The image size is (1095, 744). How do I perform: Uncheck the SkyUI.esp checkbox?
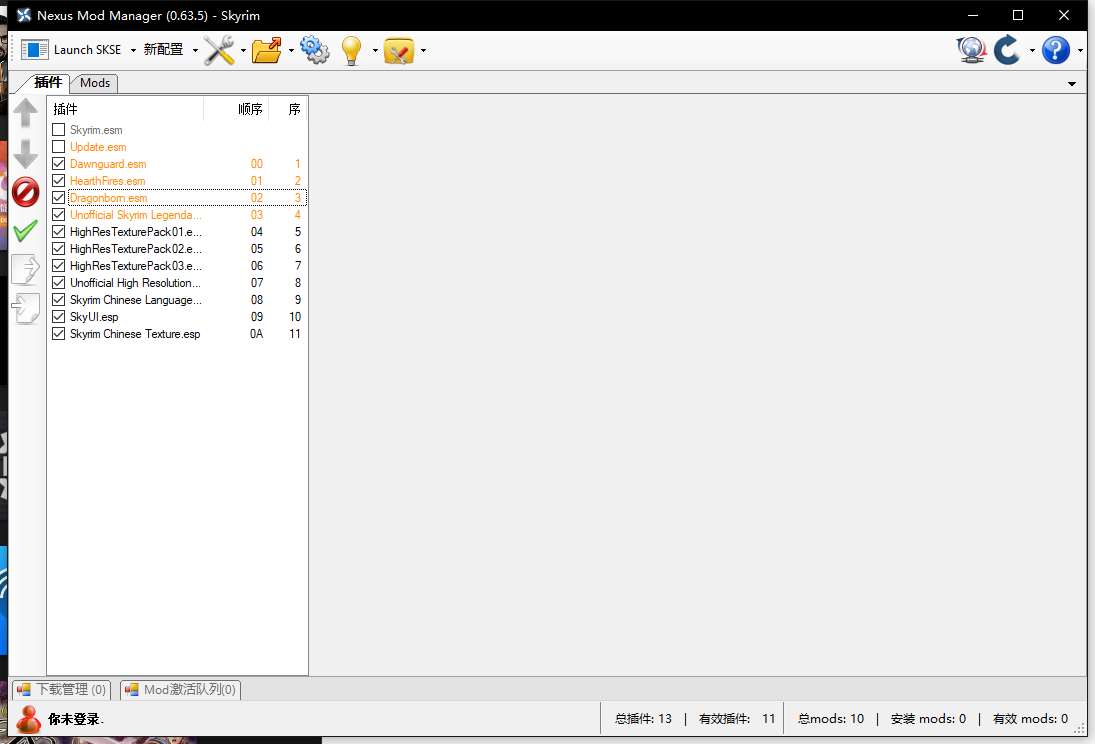[x=59, y=316]
